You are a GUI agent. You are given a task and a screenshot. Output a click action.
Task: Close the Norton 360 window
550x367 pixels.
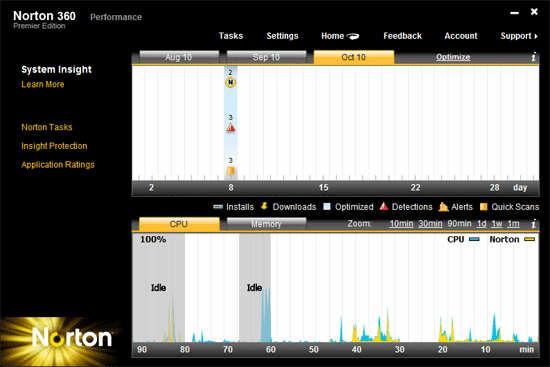534,12
